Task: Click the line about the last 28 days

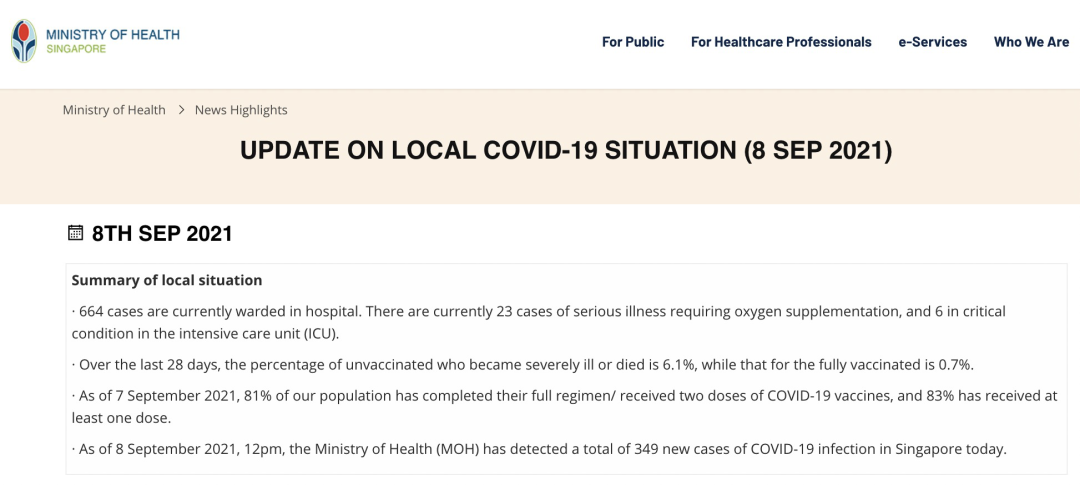Action: [523, 365]
